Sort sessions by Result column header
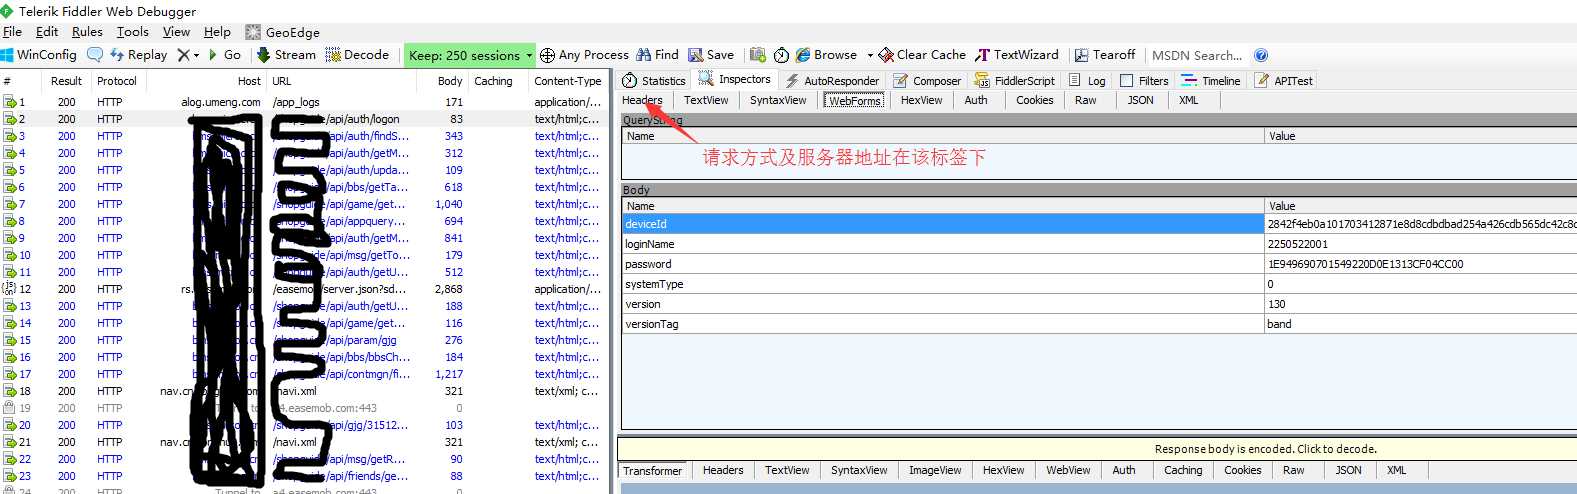Screen dimensions: 1577x494 pos(66,81)
